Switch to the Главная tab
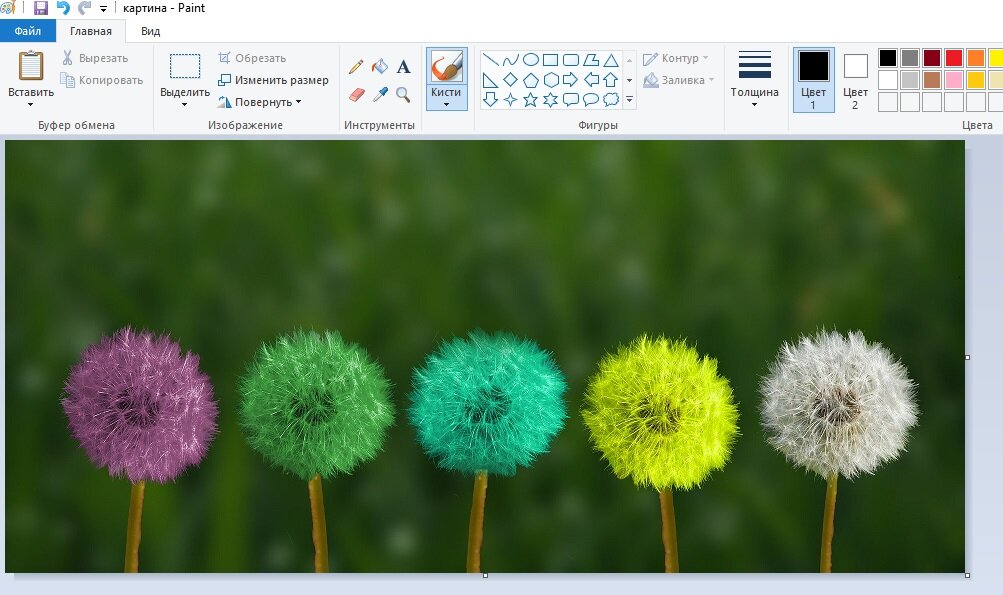 (x=91, y=31)
